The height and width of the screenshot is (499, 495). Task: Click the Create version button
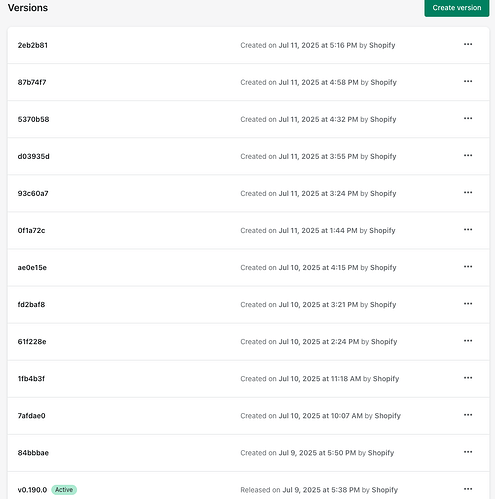457,8
